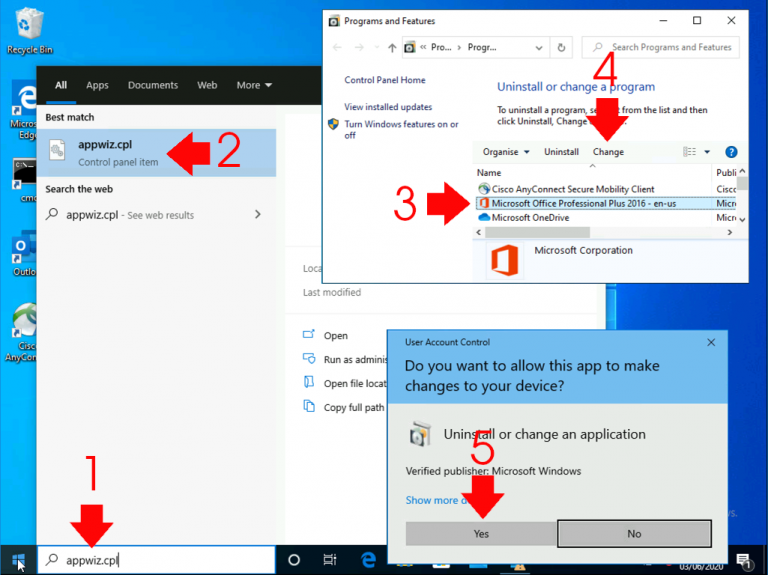Select the All search tab
The height and width of the screenshot is (575, 768).
point(61,85)
